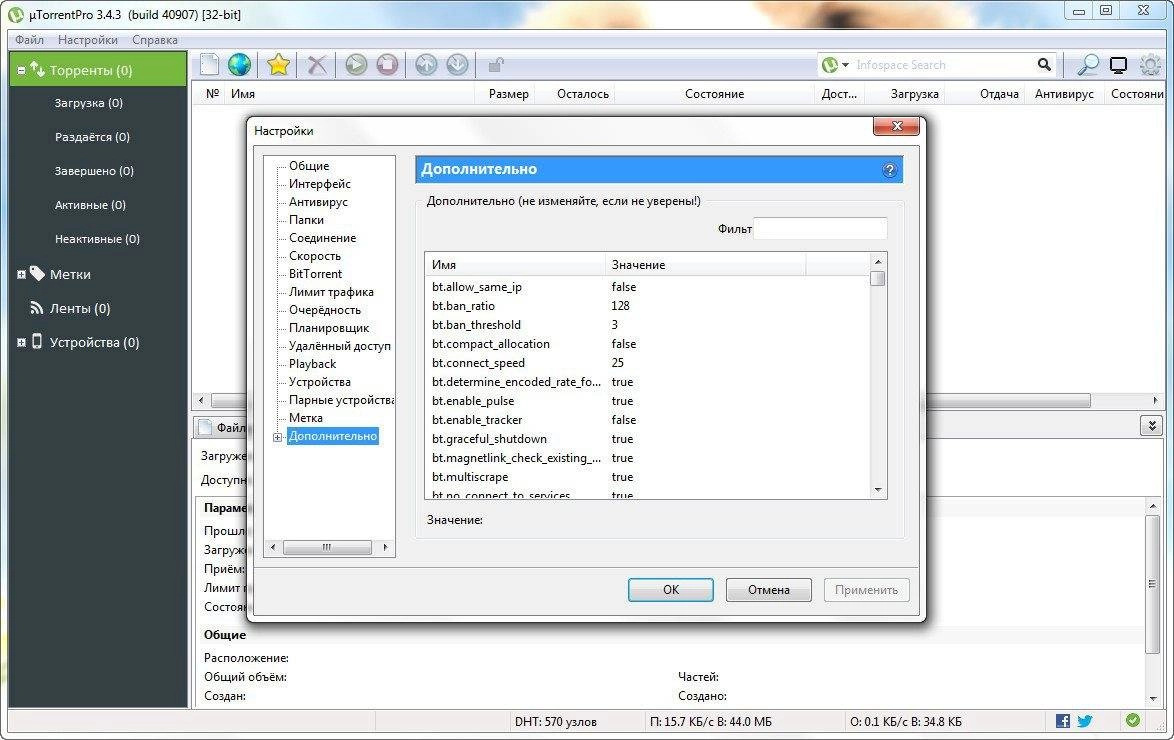The width and height of the screenshot is (1174, 740).
Task: Click detail pane collapse chevron button
Action: [1152, 426]
